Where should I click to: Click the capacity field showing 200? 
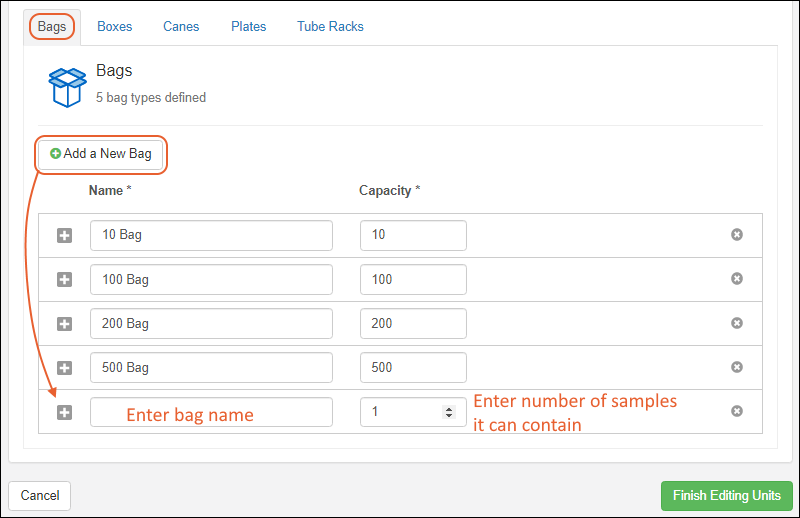point(413,324)
